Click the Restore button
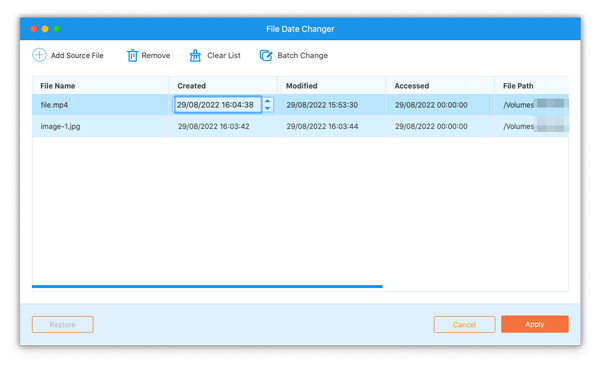 pos(62,325)
